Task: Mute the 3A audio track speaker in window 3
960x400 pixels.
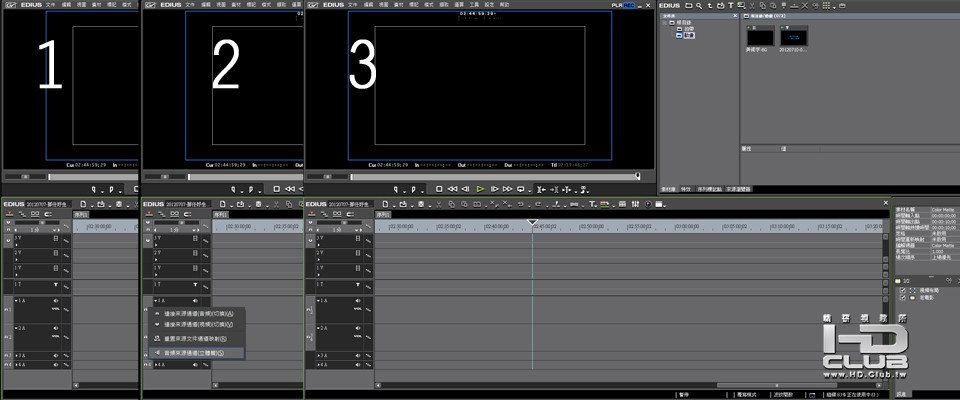Action: point(358,355)
